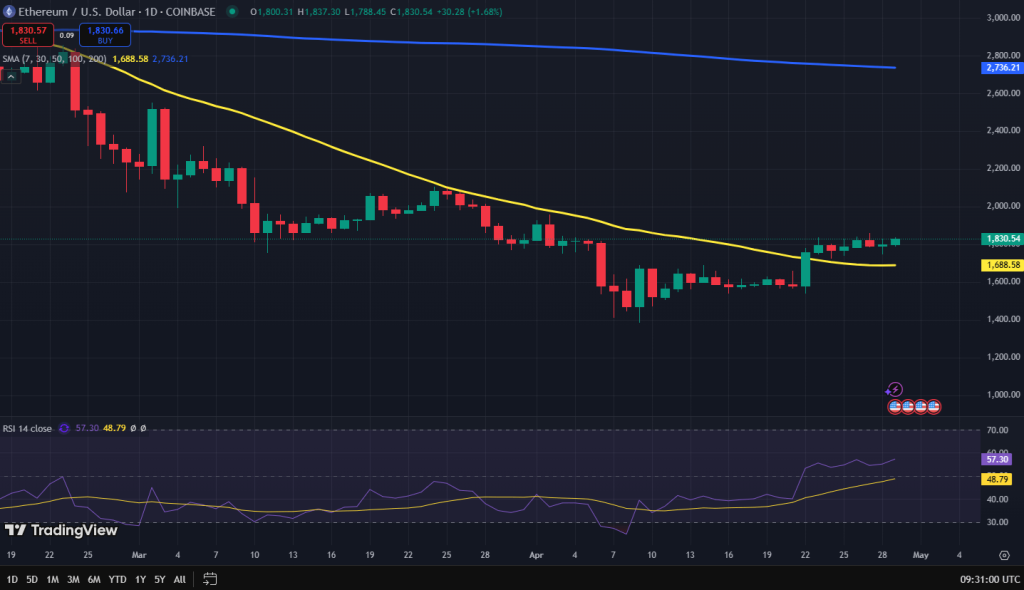1024x590 pixels.
Task: Click the 3,000.00 price scale label
Action: (x=1002, y=18)
